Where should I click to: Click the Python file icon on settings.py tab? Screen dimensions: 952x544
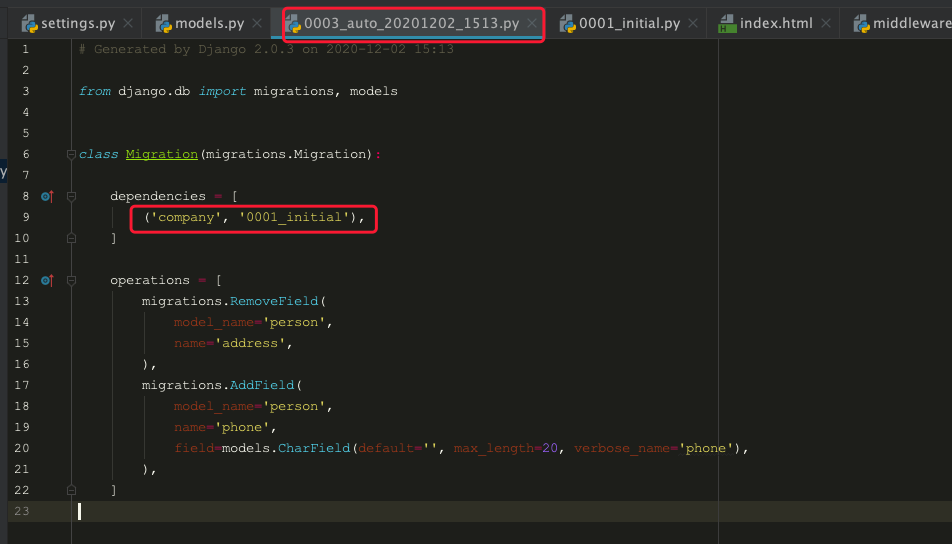(29, 23)
